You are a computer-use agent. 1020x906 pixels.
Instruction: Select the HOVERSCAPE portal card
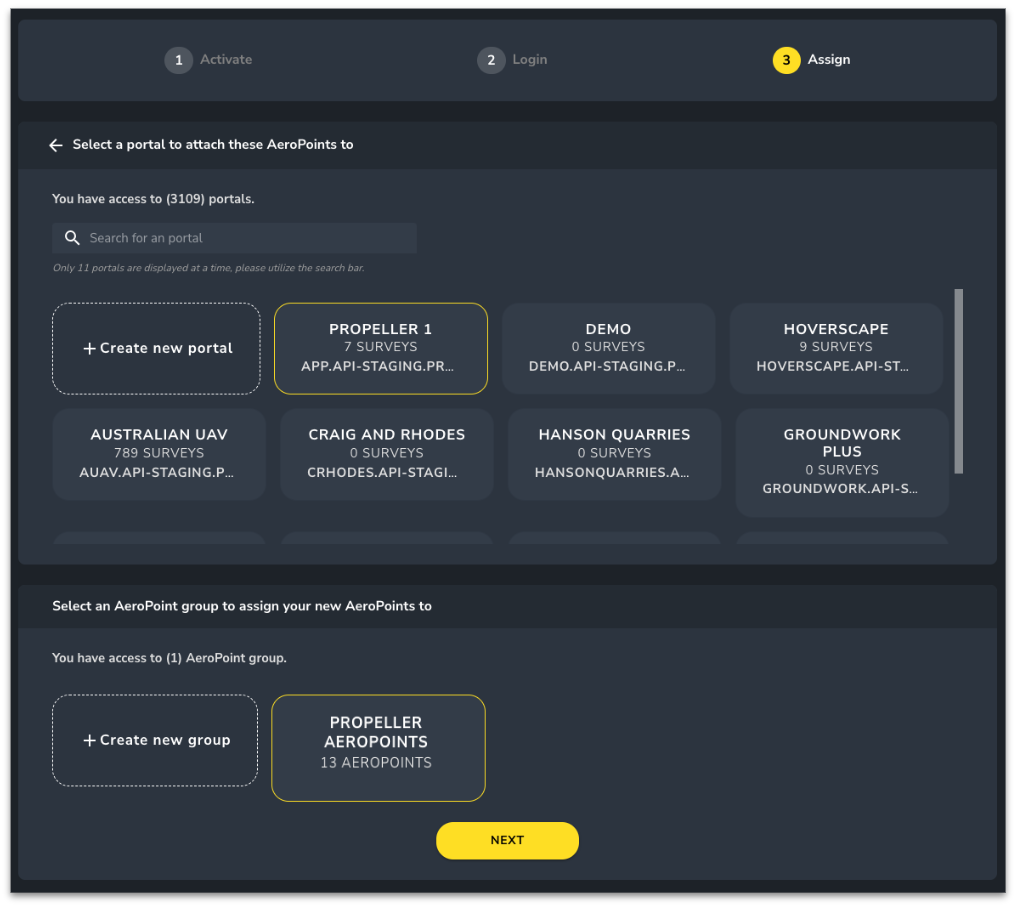(x=836, y=347)
